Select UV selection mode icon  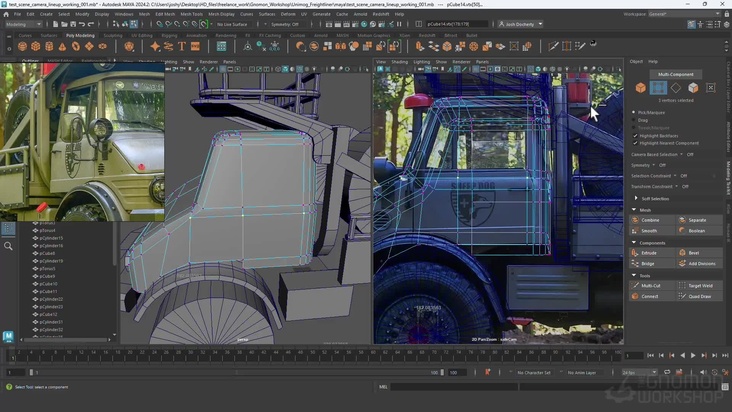point(711,87)
